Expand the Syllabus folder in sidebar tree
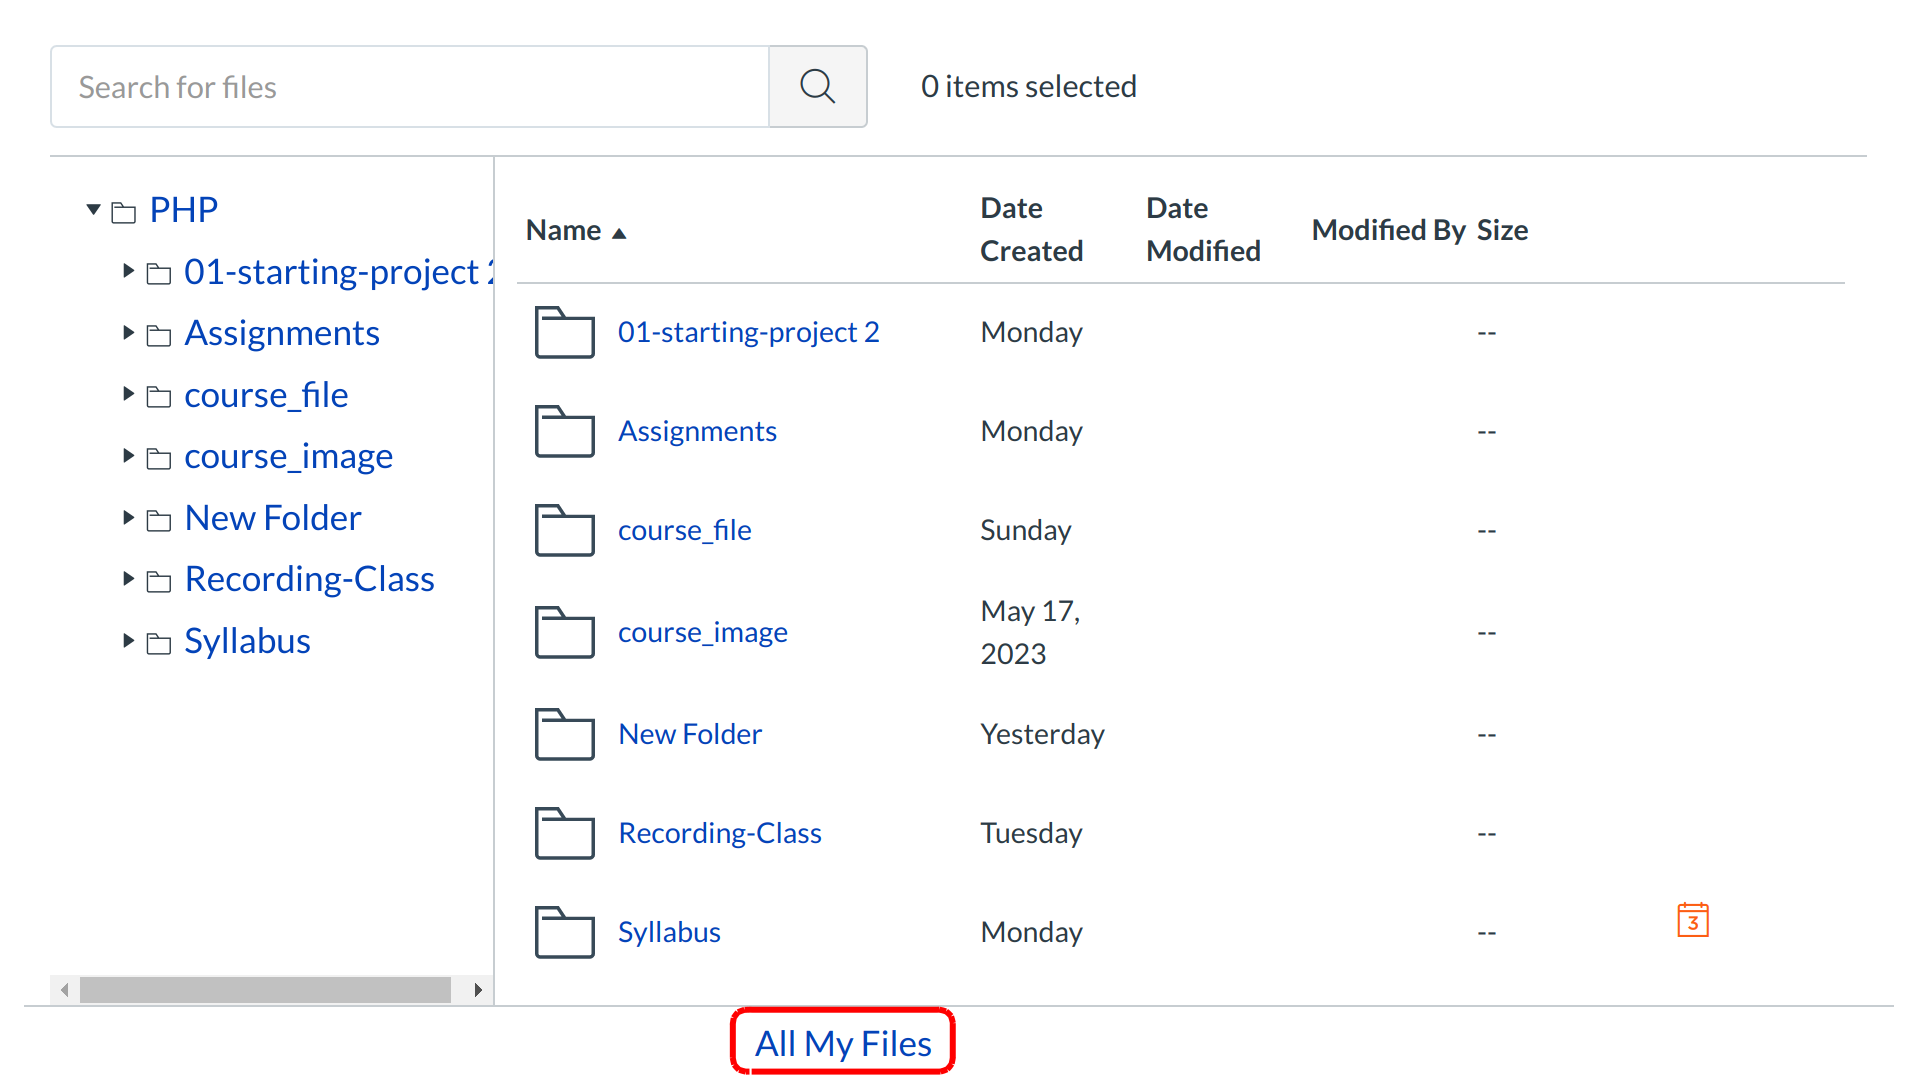The image size is (1914, 1078). click(x=128, y=641)
